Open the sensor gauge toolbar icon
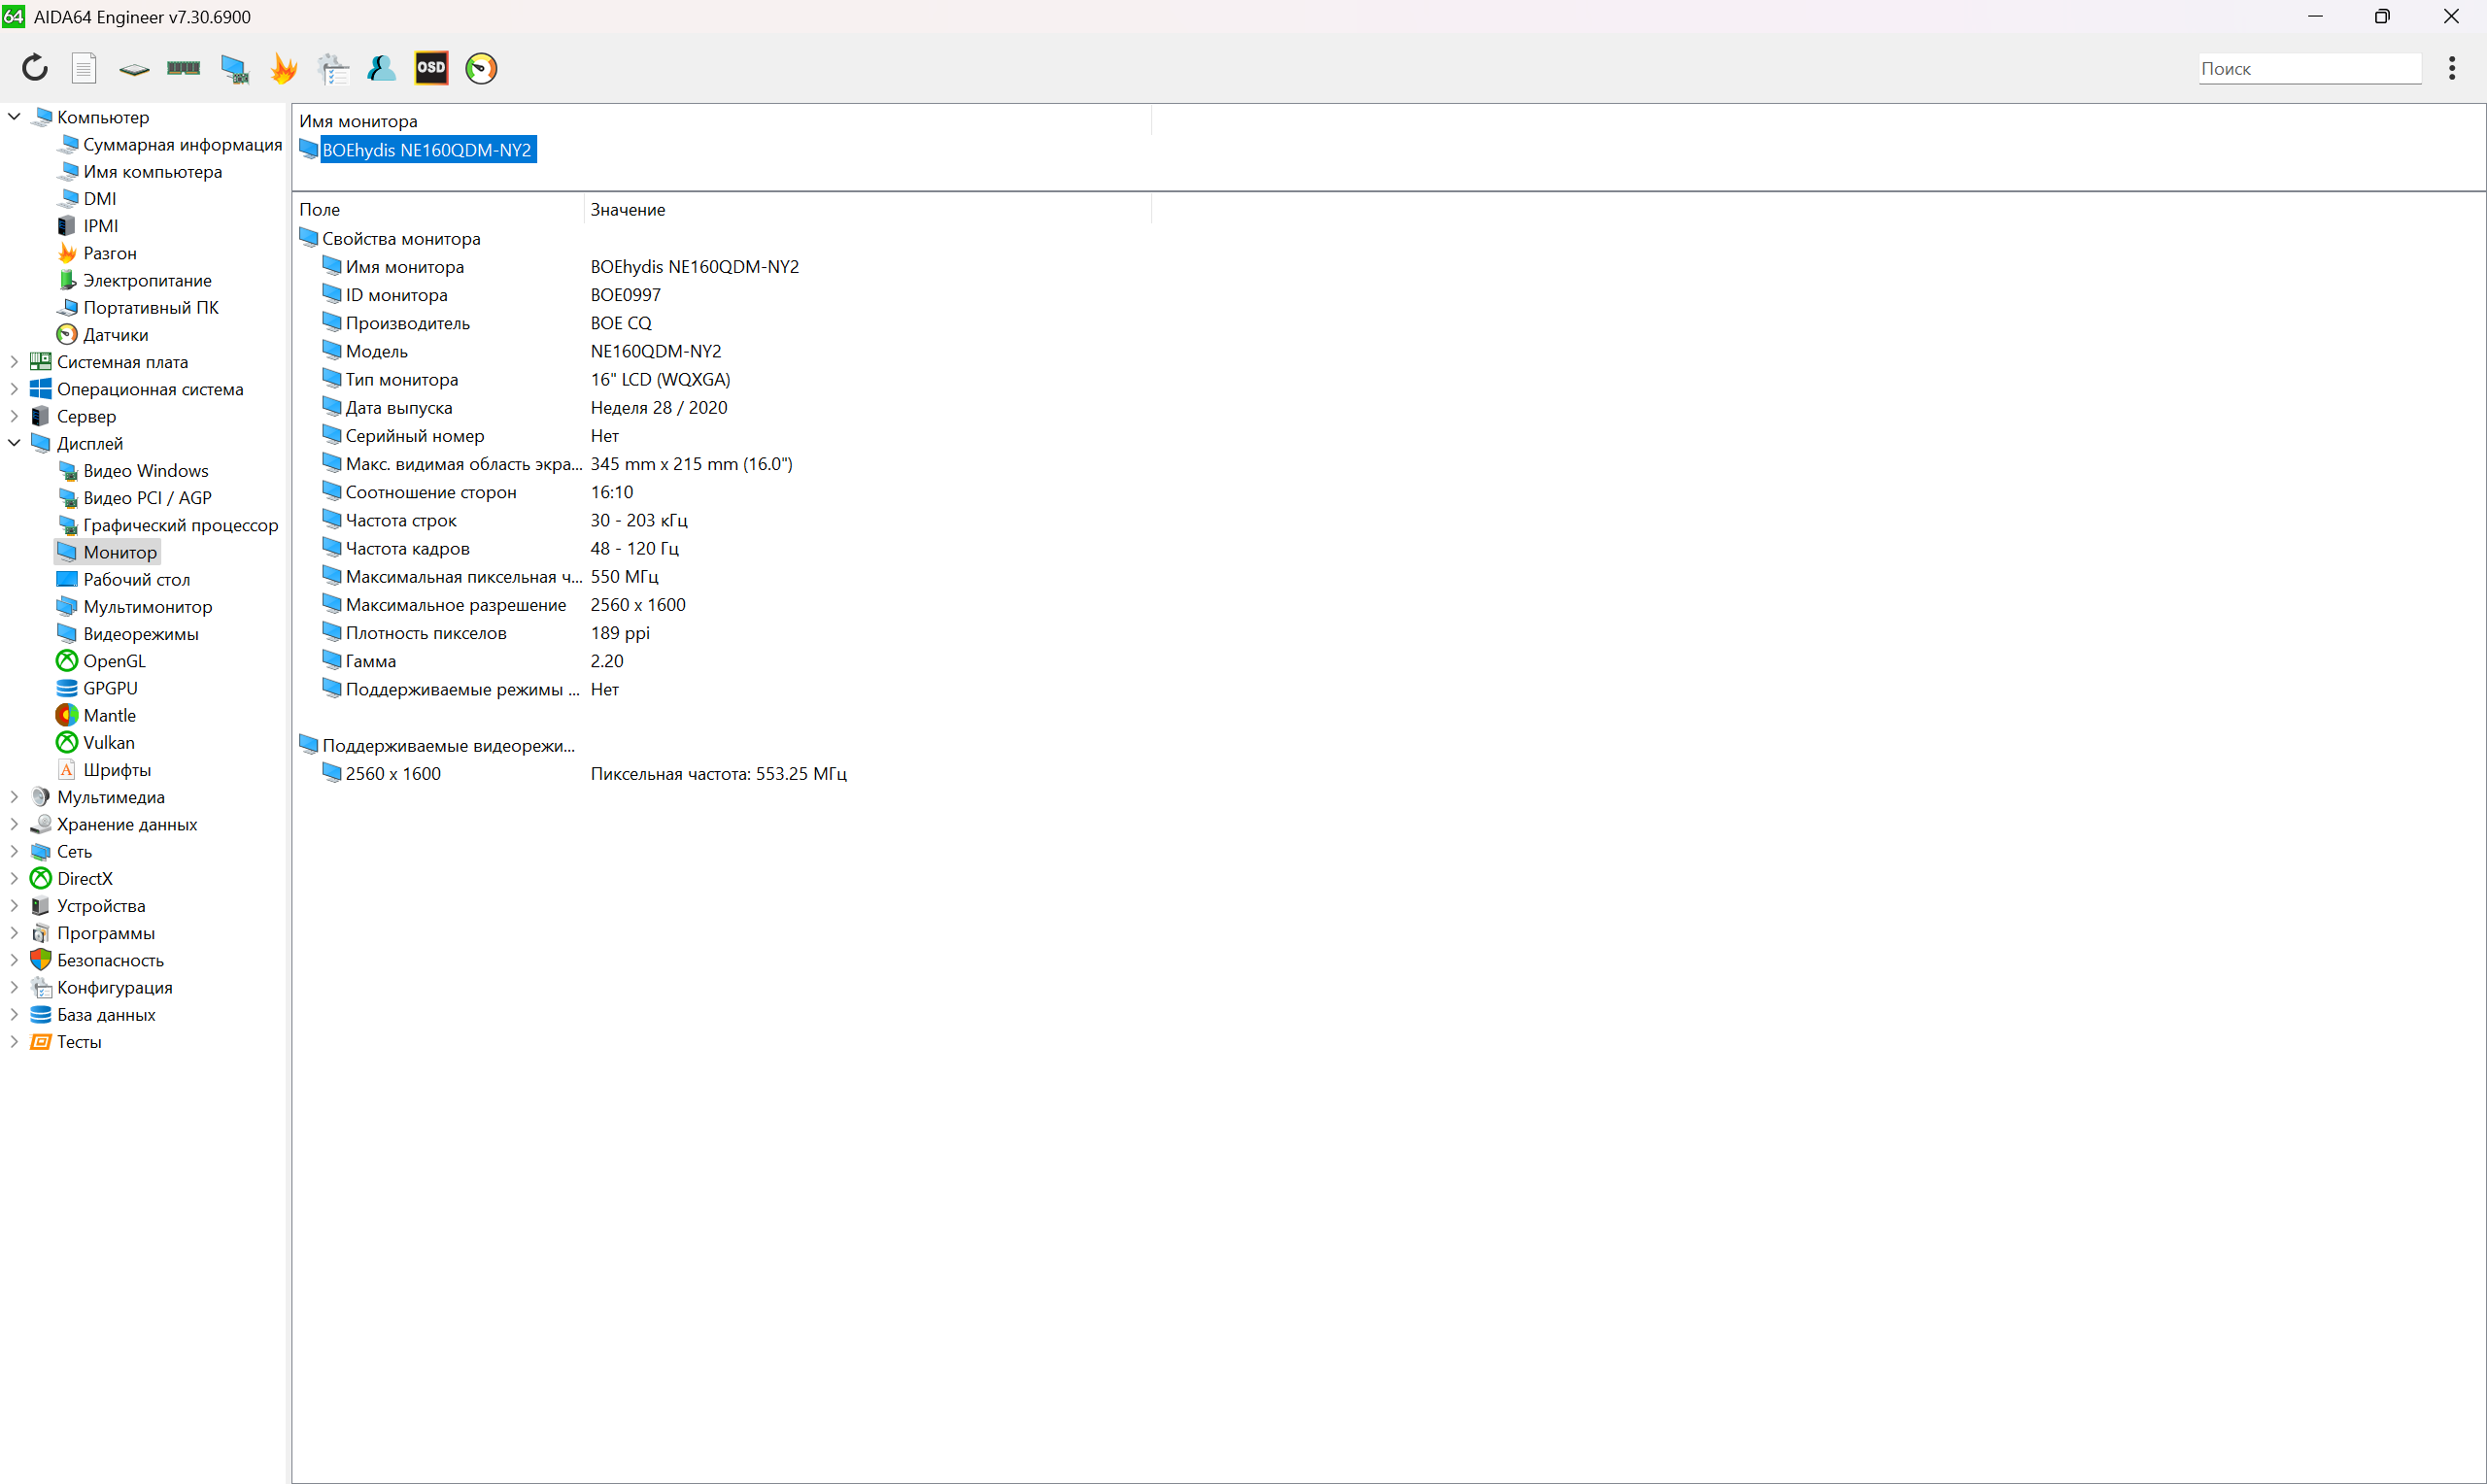 481,68
